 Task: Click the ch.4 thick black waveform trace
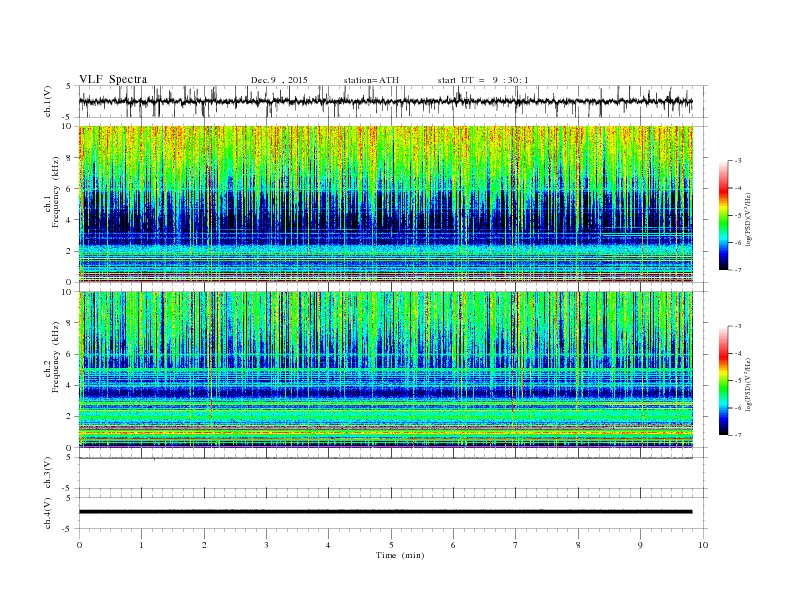click(385, 512)
